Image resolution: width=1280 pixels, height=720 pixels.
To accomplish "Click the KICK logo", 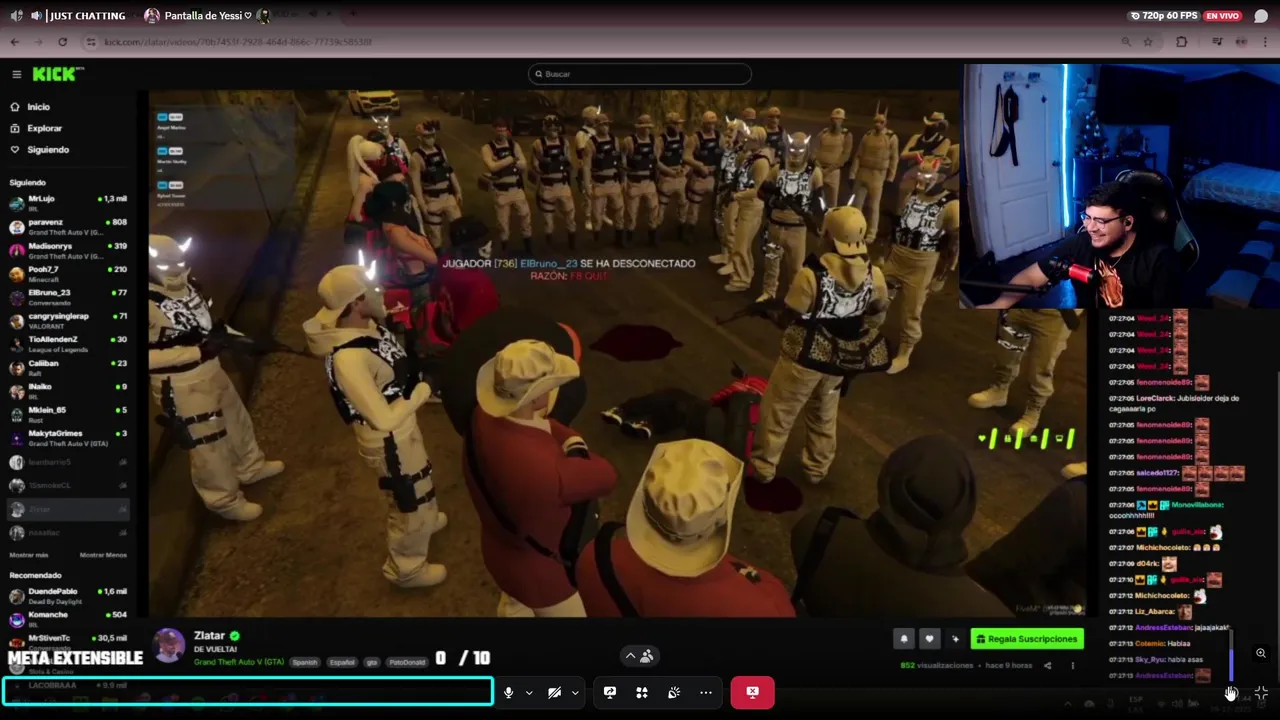I will (58, 74).
